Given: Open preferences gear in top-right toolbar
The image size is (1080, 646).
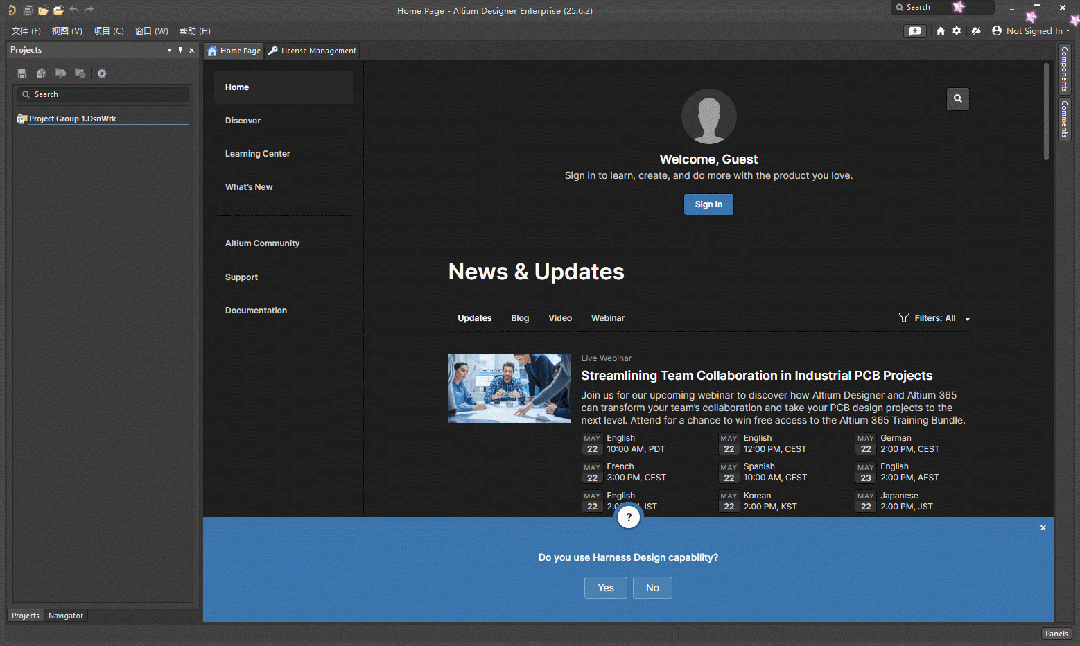Looking at the screenshot, I should pyautogui.click(x=957, y=31).
